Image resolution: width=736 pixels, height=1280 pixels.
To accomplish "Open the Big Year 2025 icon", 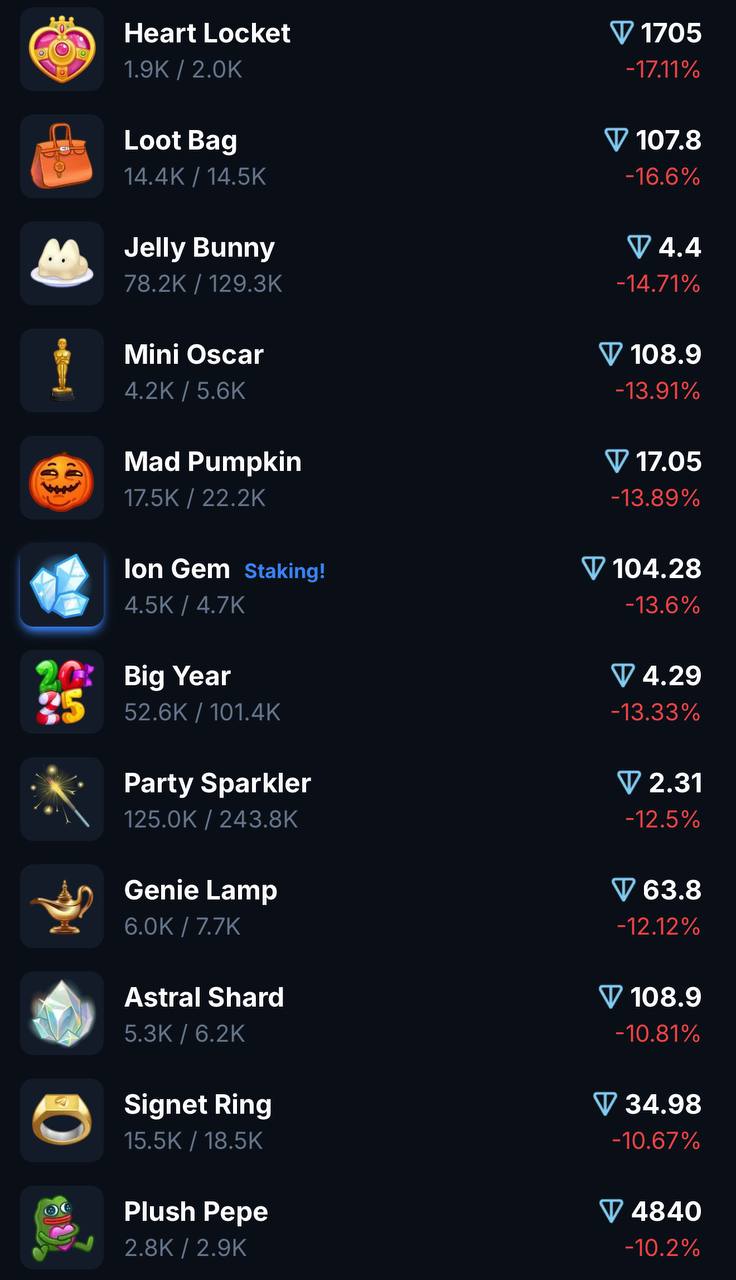I will (62, 692).
